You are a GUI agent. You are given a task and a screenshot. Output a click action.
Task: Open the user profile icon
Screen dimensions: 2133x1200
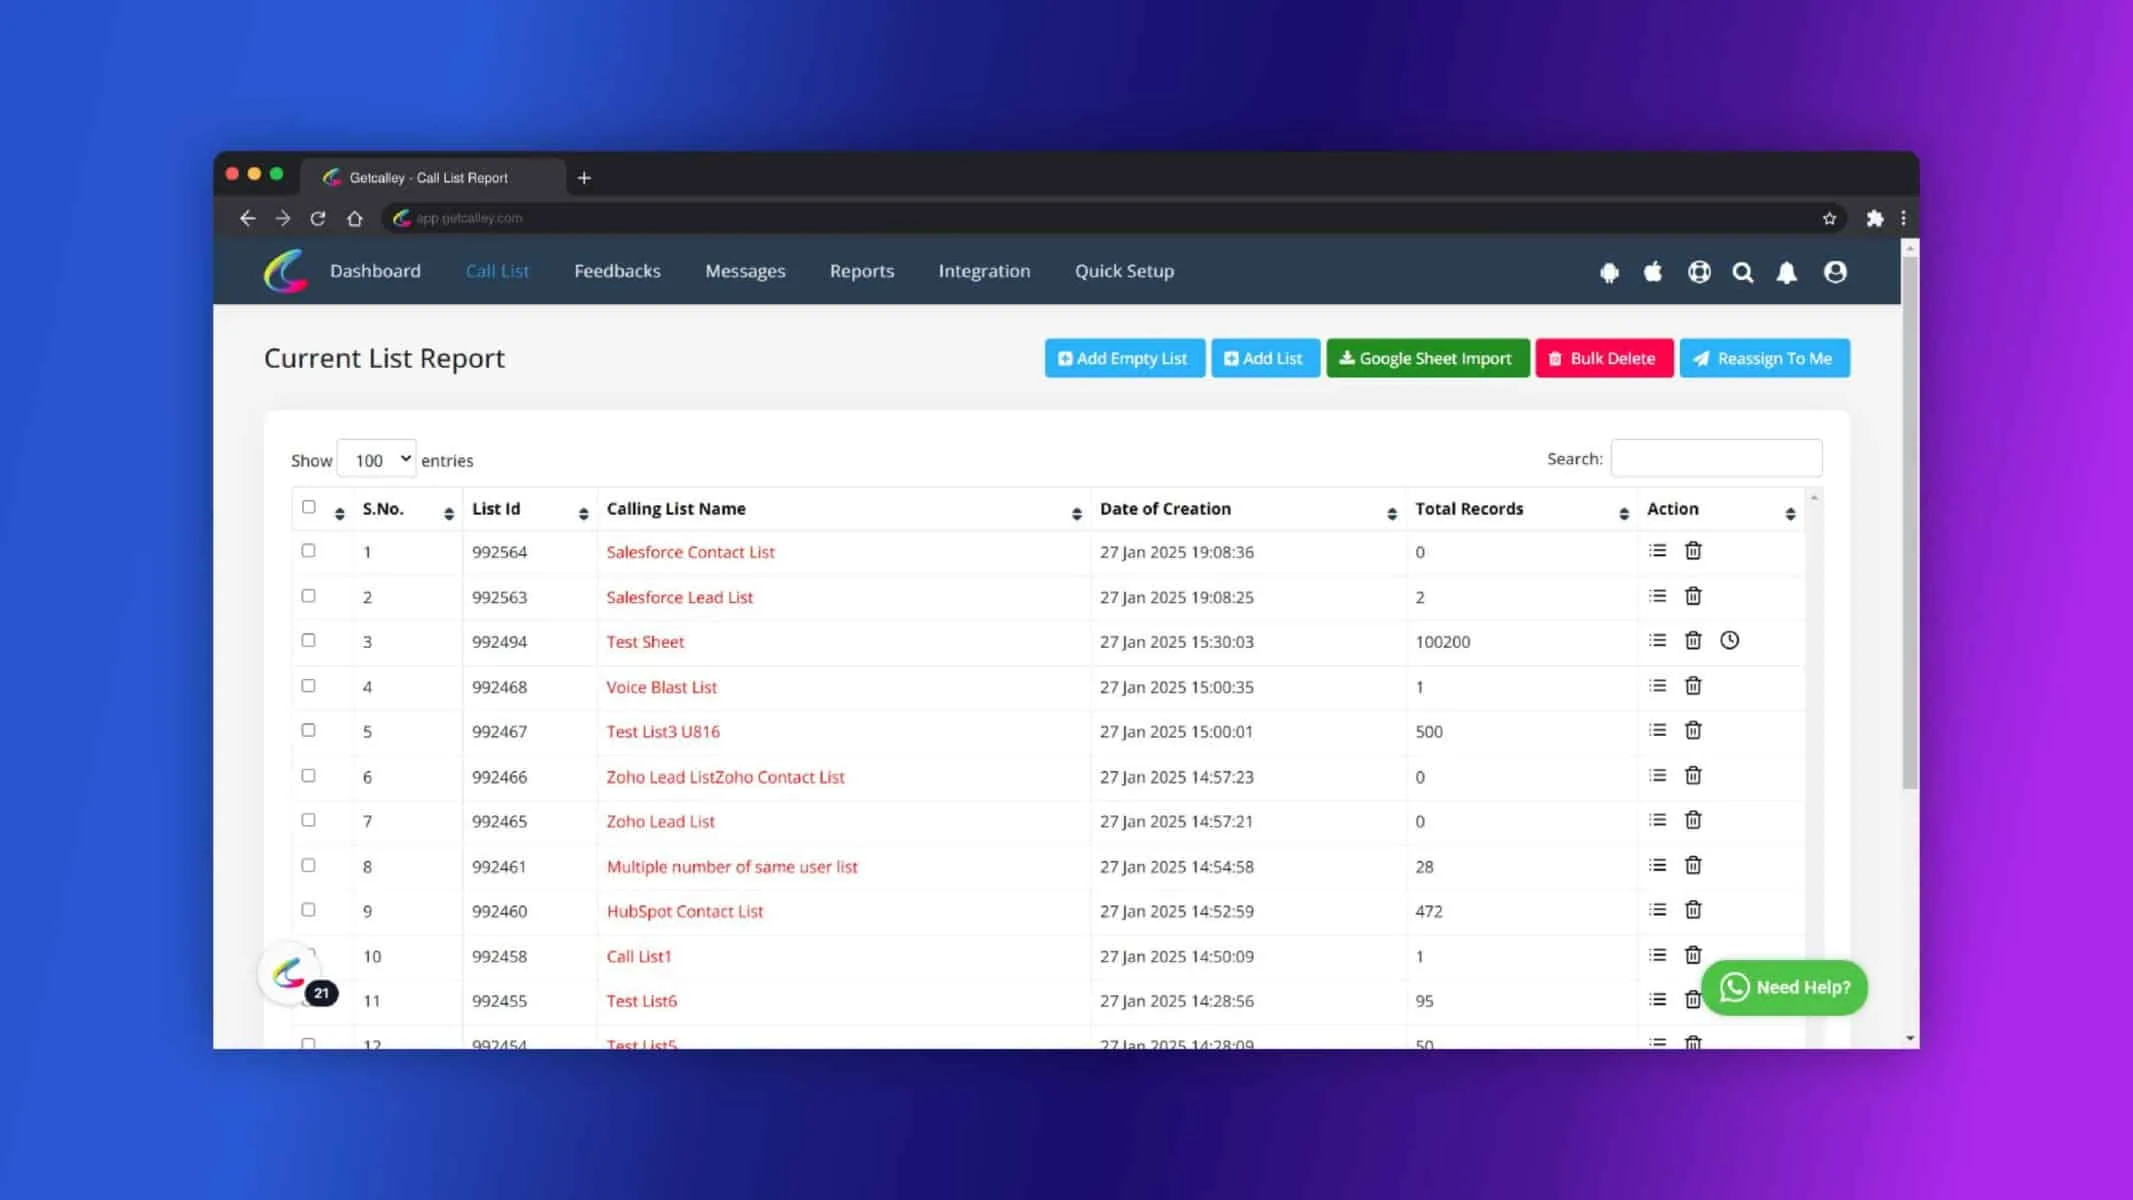(1835, 272)
